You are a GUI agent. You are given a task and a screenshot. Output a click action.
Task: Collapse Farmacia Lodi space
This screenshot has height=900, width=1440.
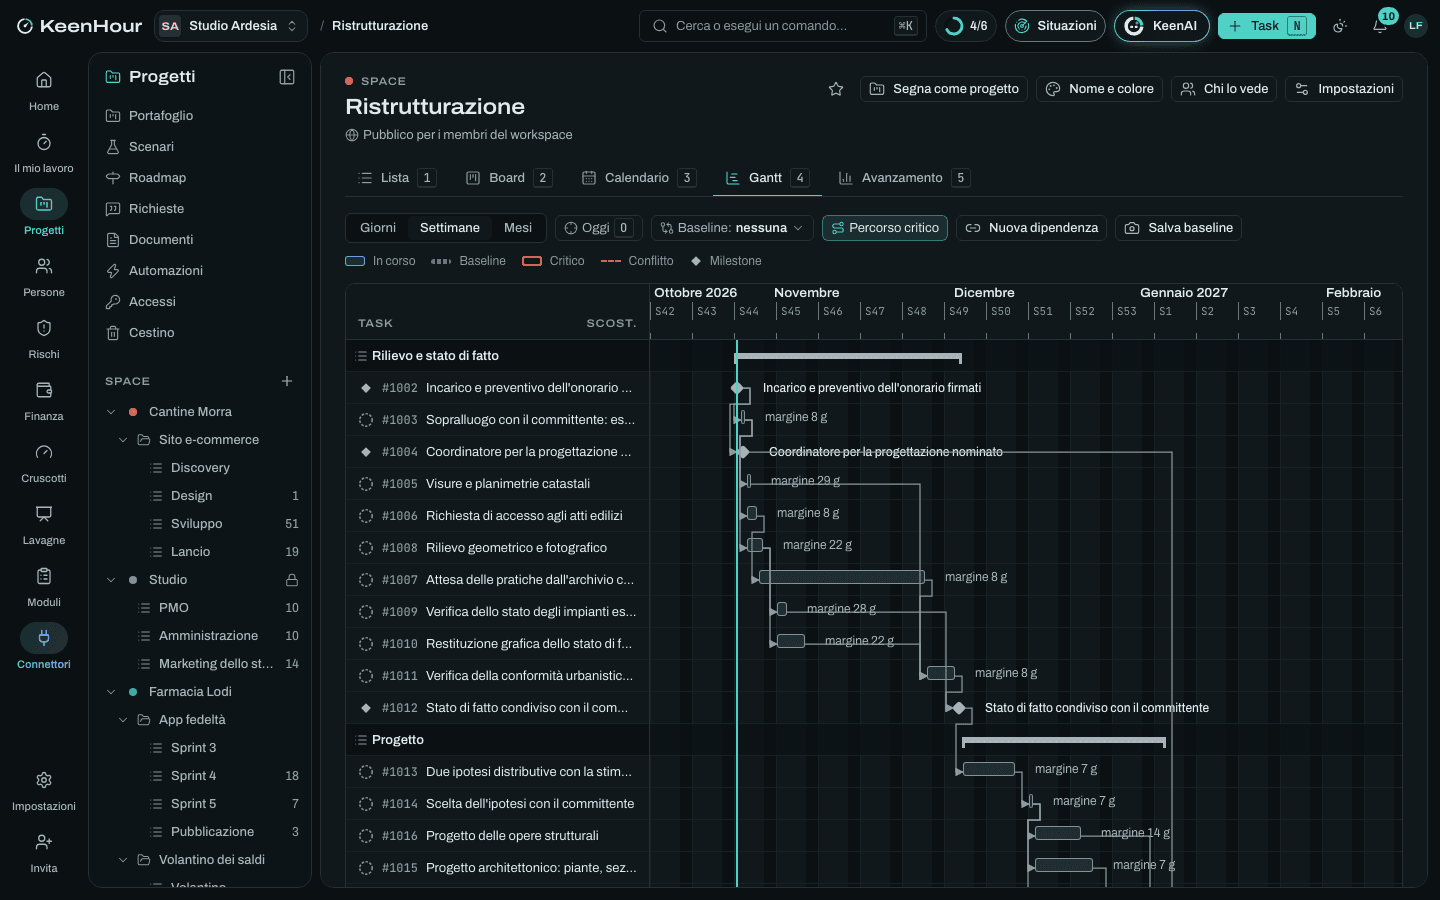(x=111, y=692)
